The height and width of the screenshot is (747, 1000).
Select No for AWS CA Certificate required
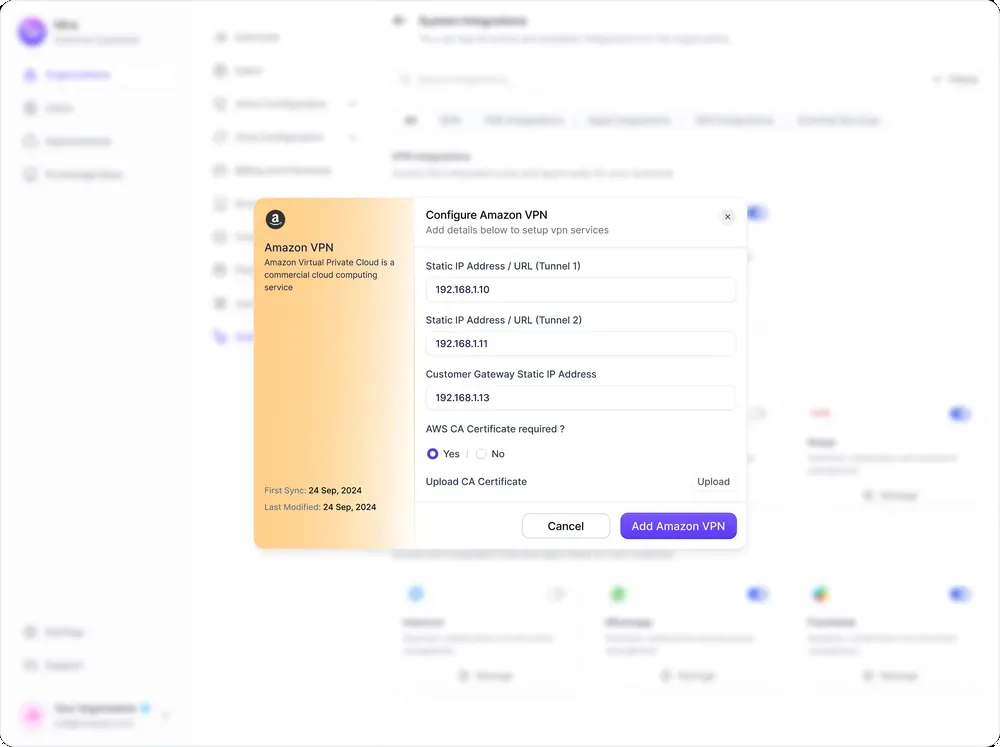pyautogui.click(x=482, y=454)
